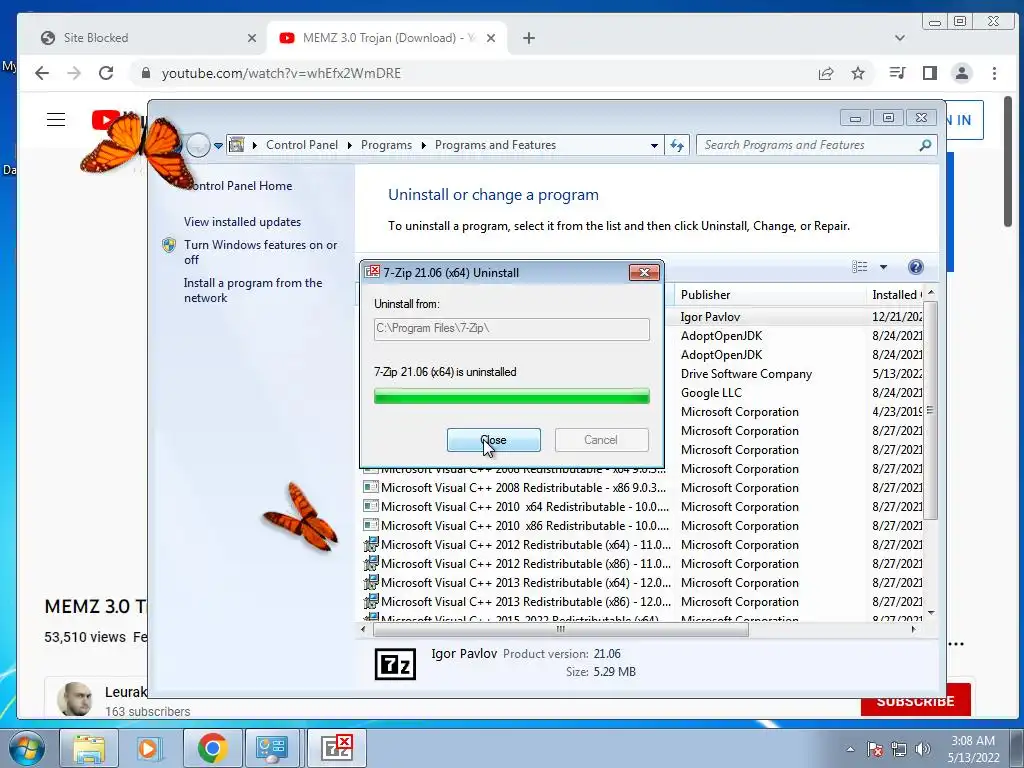Click the volume speaker icon in system tray
Screen dimensions: 1024x768
(923, 749)
